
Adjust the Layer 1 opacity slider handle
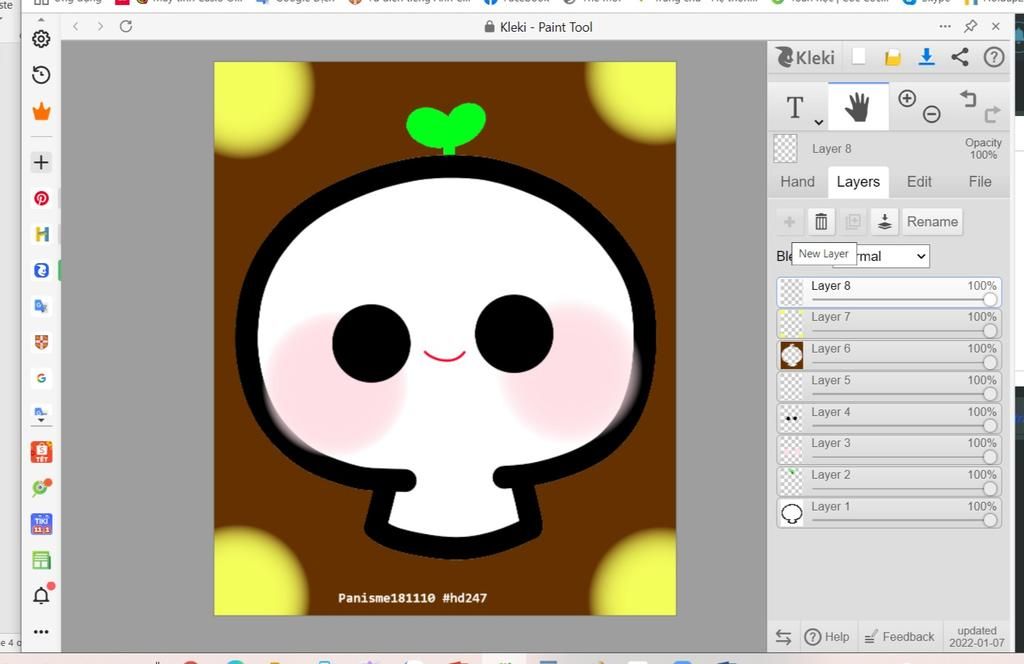click(x=990, y=520)
